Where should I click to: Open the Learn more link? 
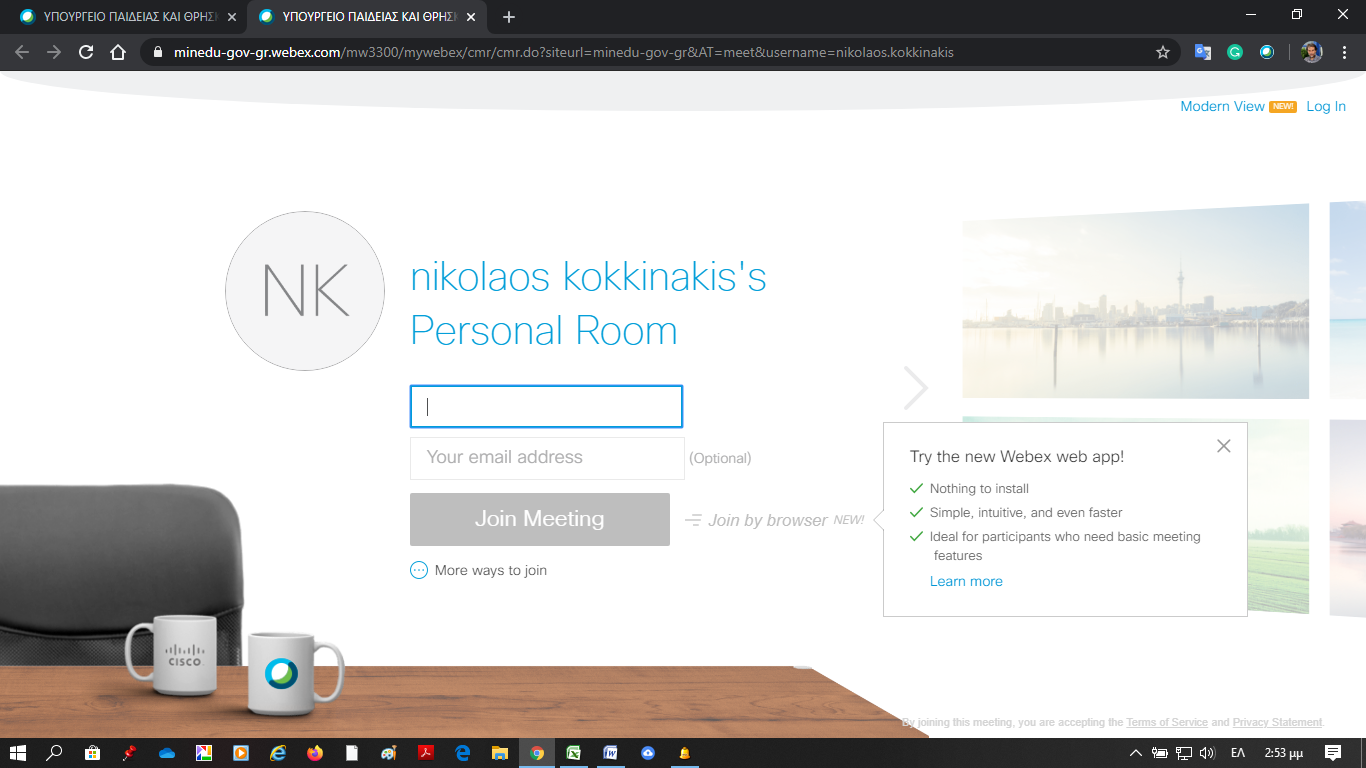tap(966, 581)
